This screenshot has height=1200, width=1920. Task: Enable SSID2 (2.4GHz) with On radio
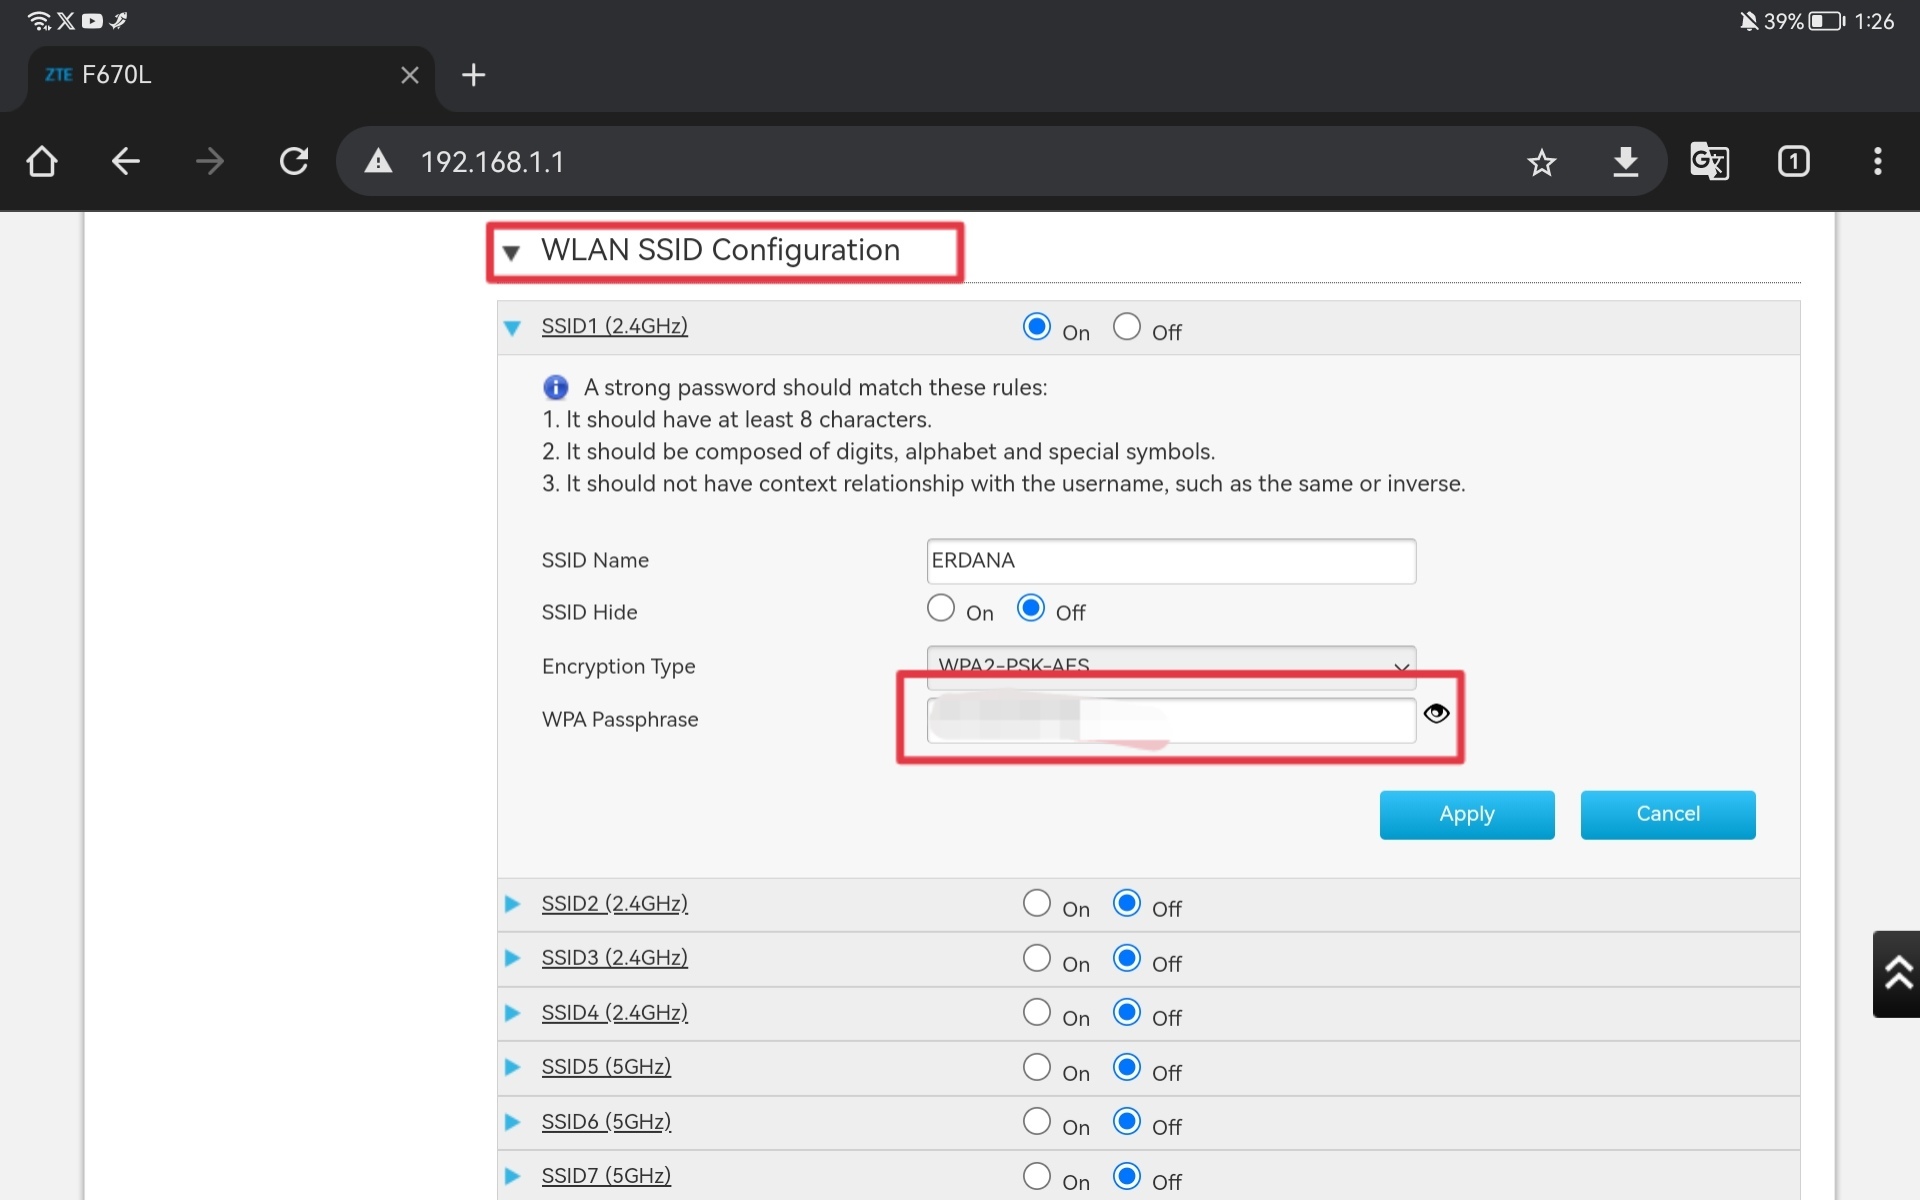[x=1037, y=904]
